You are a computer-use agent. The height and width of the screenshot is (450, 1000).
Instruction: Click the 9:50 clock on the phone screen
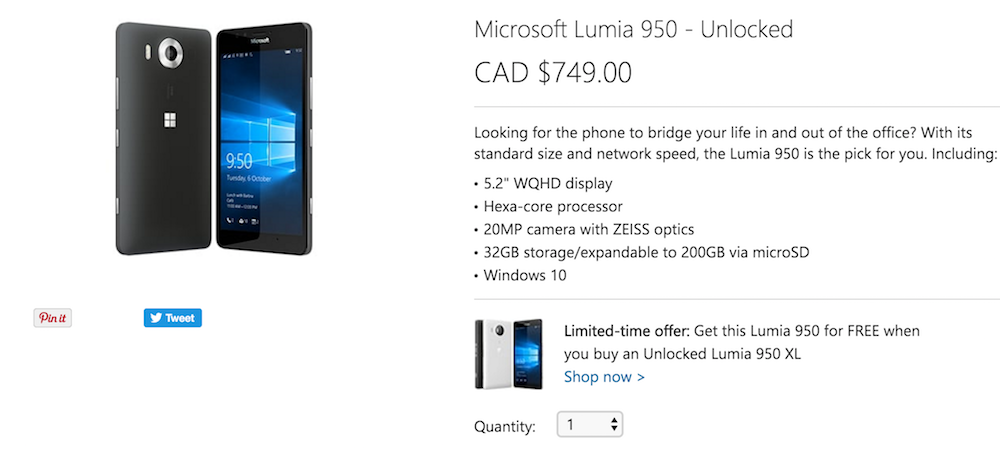click(x=240, y=159)
